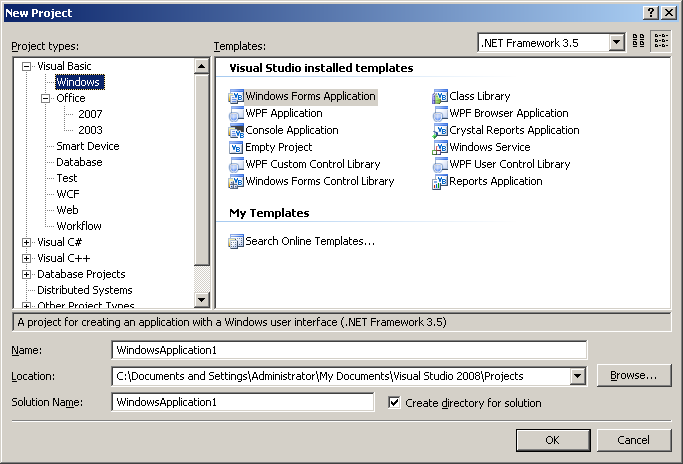
Task: Click the dialog Help question mark button
Action: [651, 13]
